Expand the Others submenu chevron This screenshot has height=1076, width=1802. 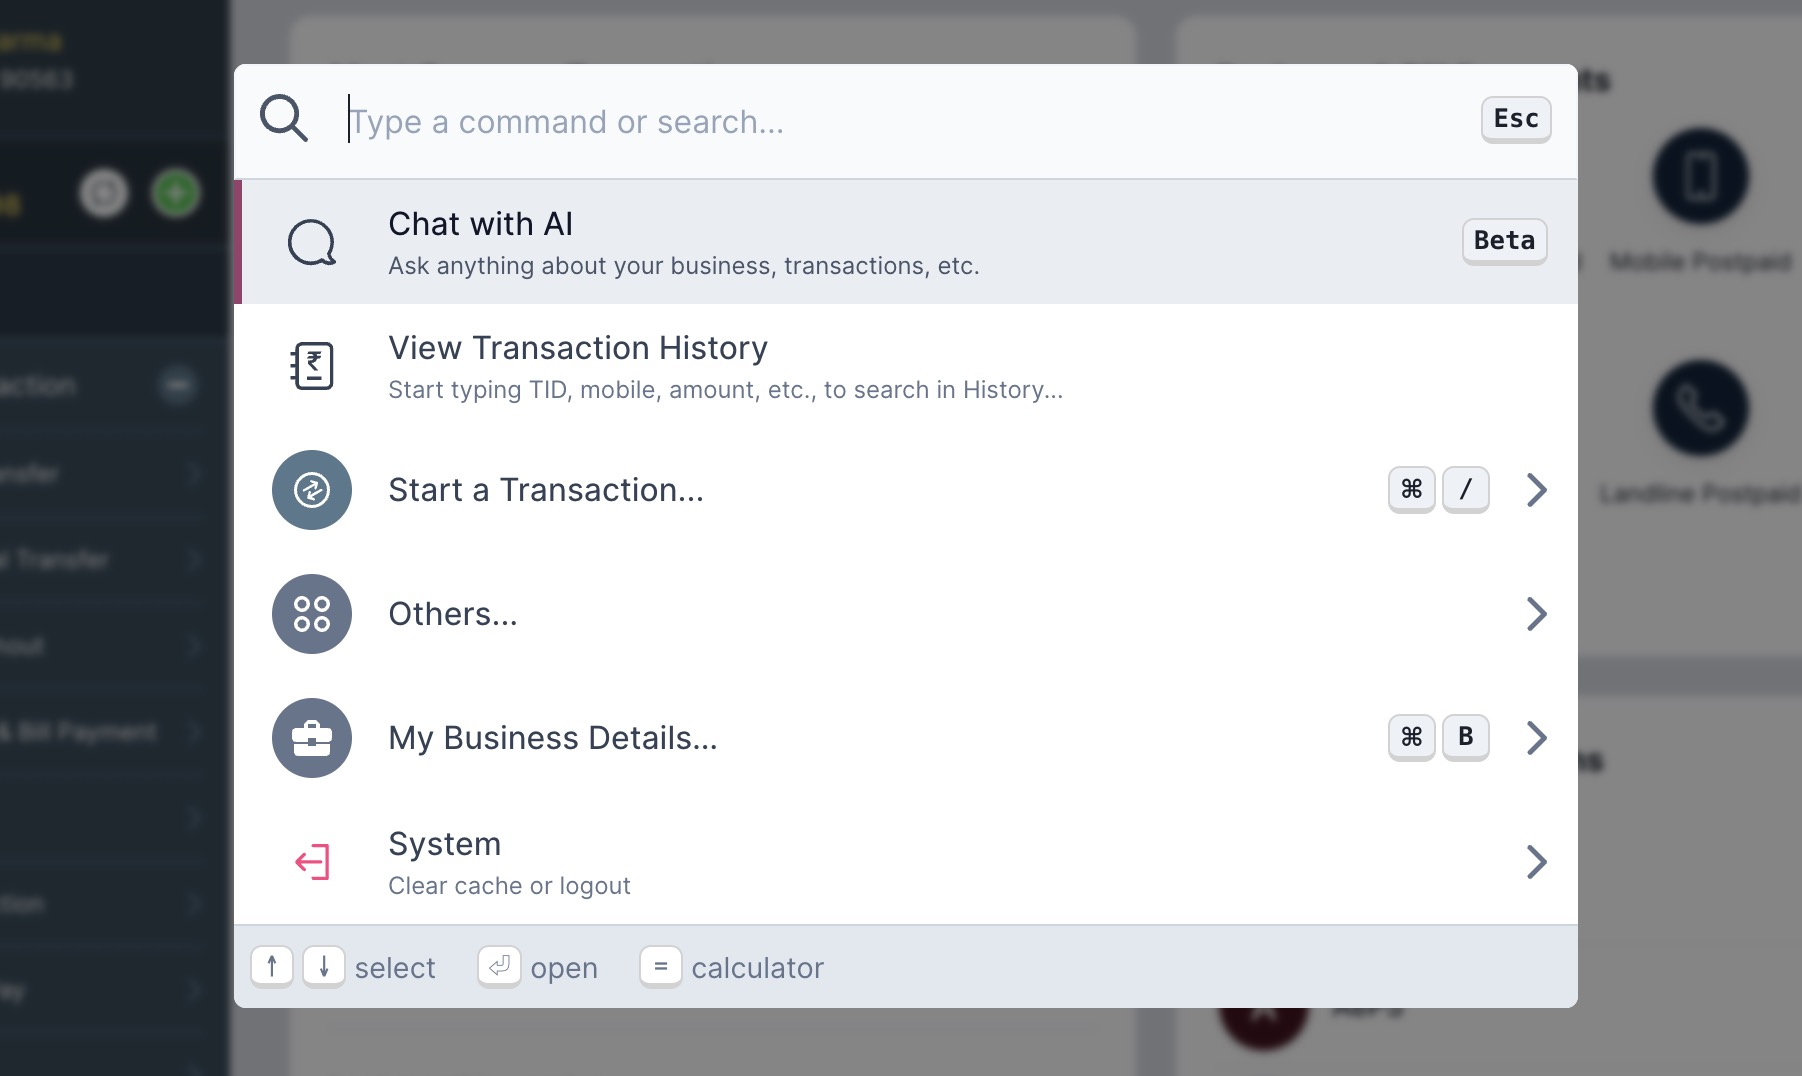1536,614
